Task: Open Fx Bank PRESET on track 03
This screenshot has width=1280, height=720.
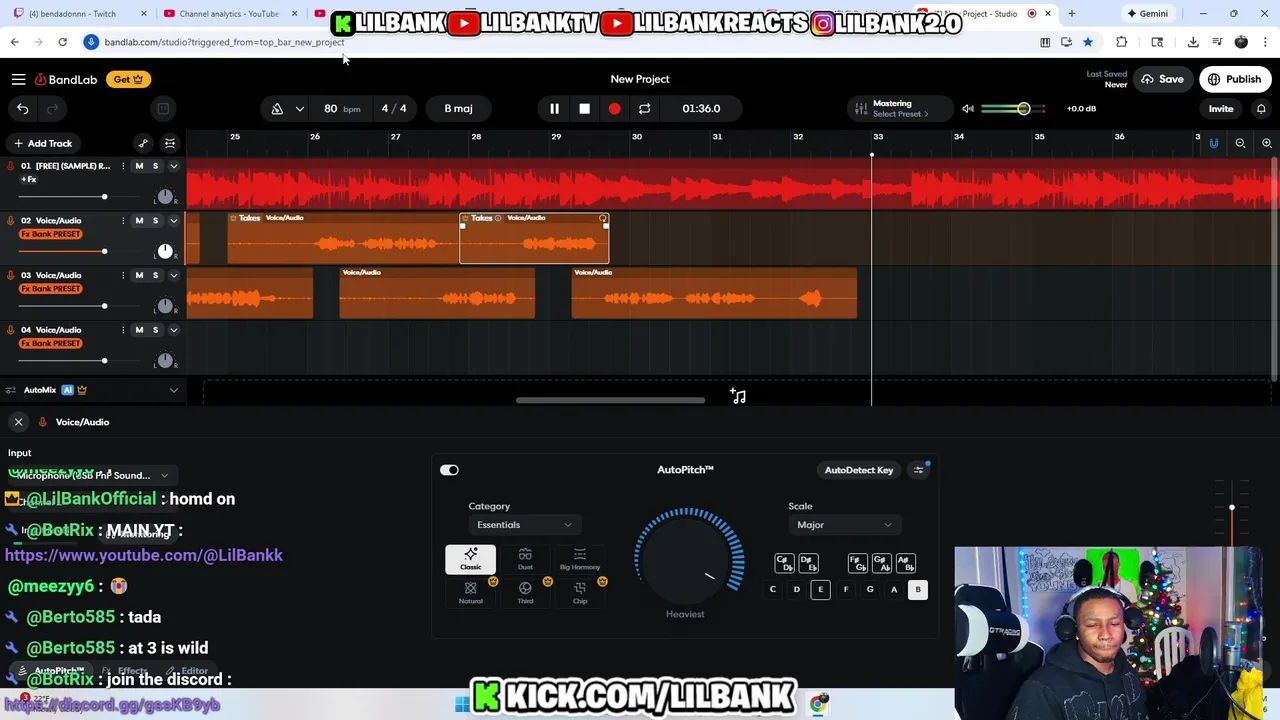Action: (x=51, y=289)
